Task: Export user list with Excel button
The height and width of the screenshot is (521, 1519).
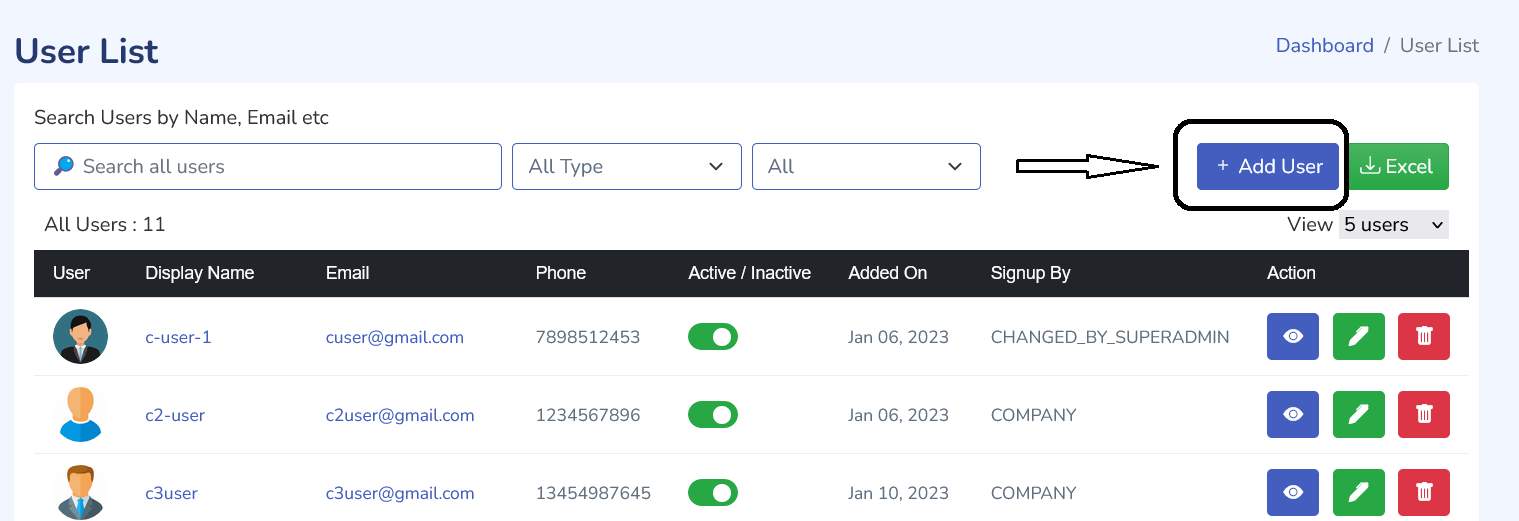Action: coord(1399,167)
